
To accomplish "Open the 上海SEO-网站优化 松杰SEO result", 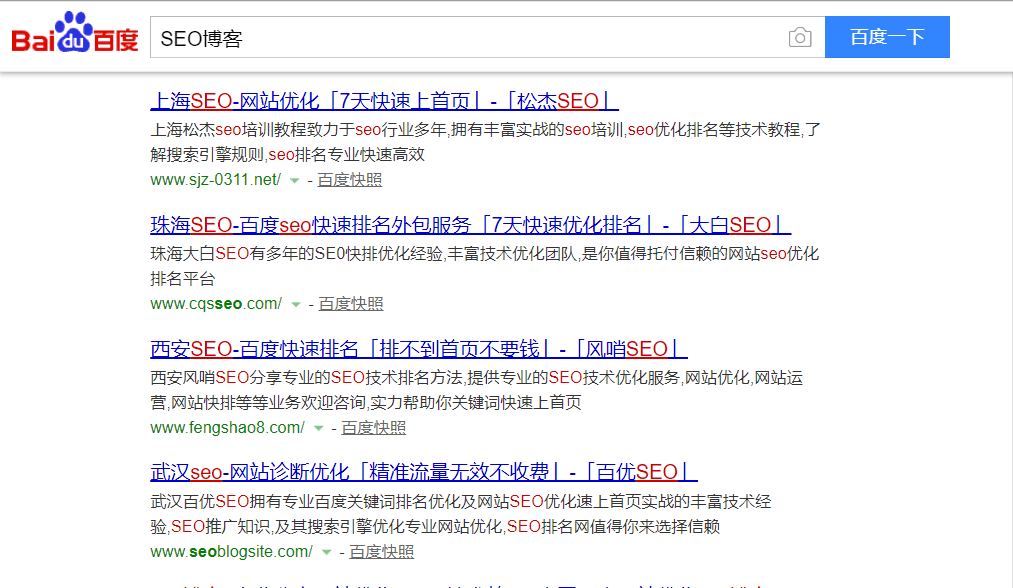I will pyautogui.click(x=384, y=101).
